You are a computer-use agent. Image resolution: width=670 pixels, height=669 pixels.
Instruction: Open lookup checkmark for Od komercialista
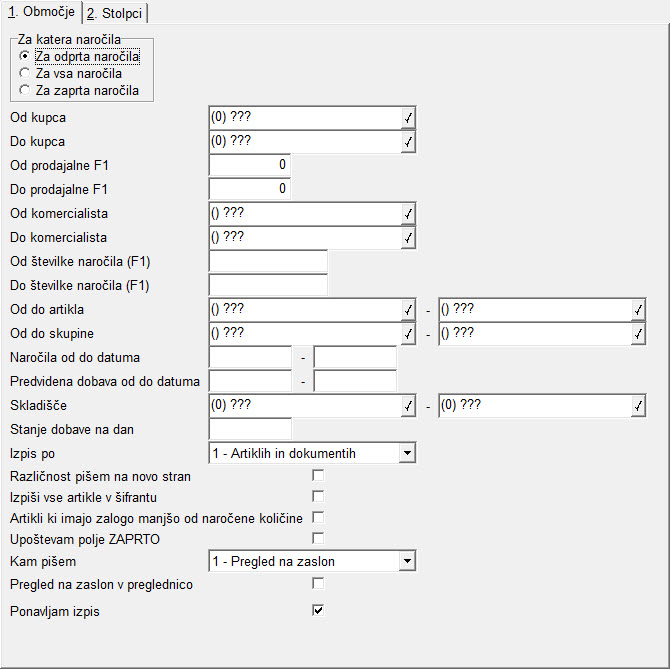coord(408,214)
